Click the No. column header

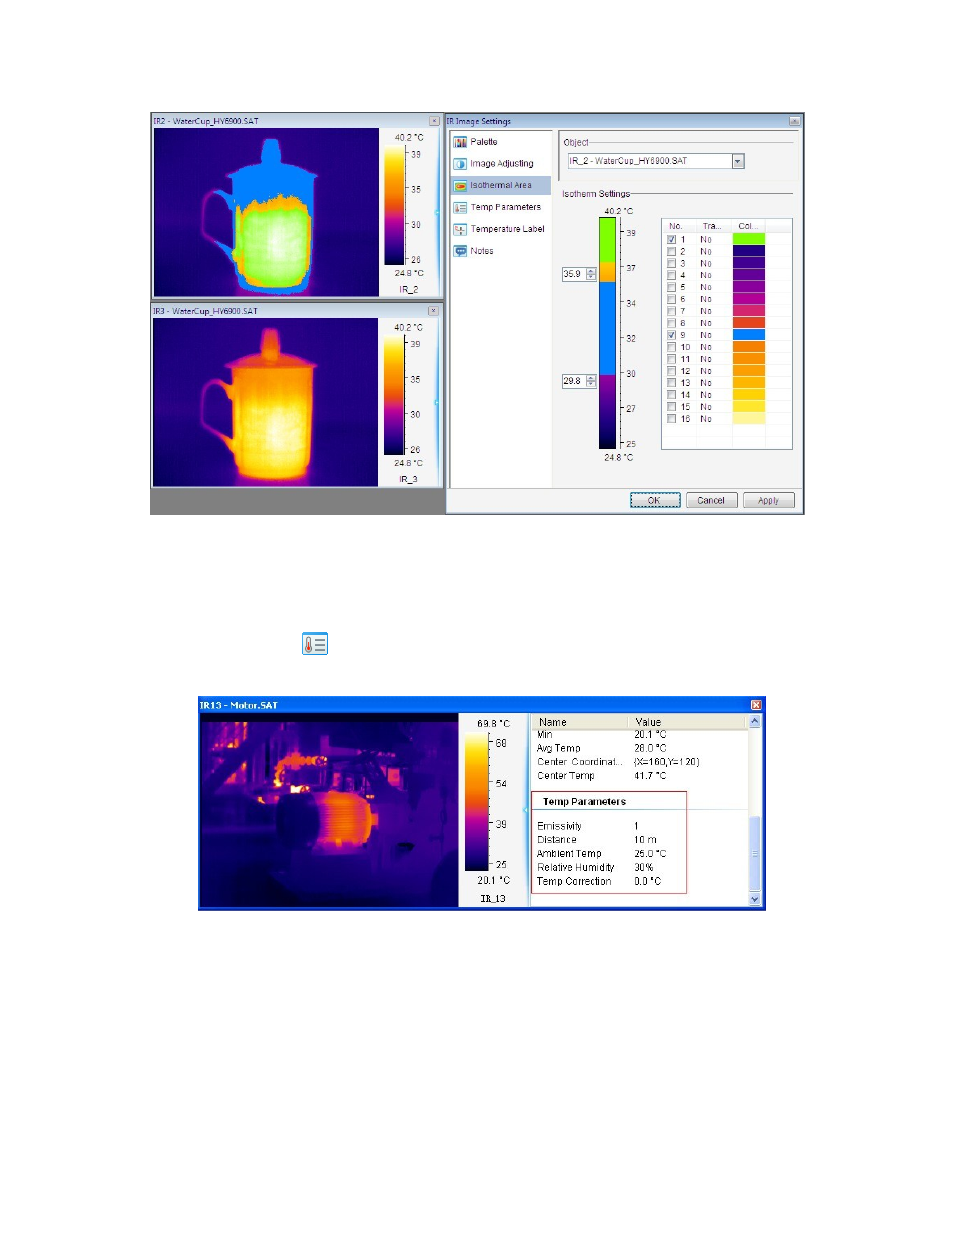[679, 226]
